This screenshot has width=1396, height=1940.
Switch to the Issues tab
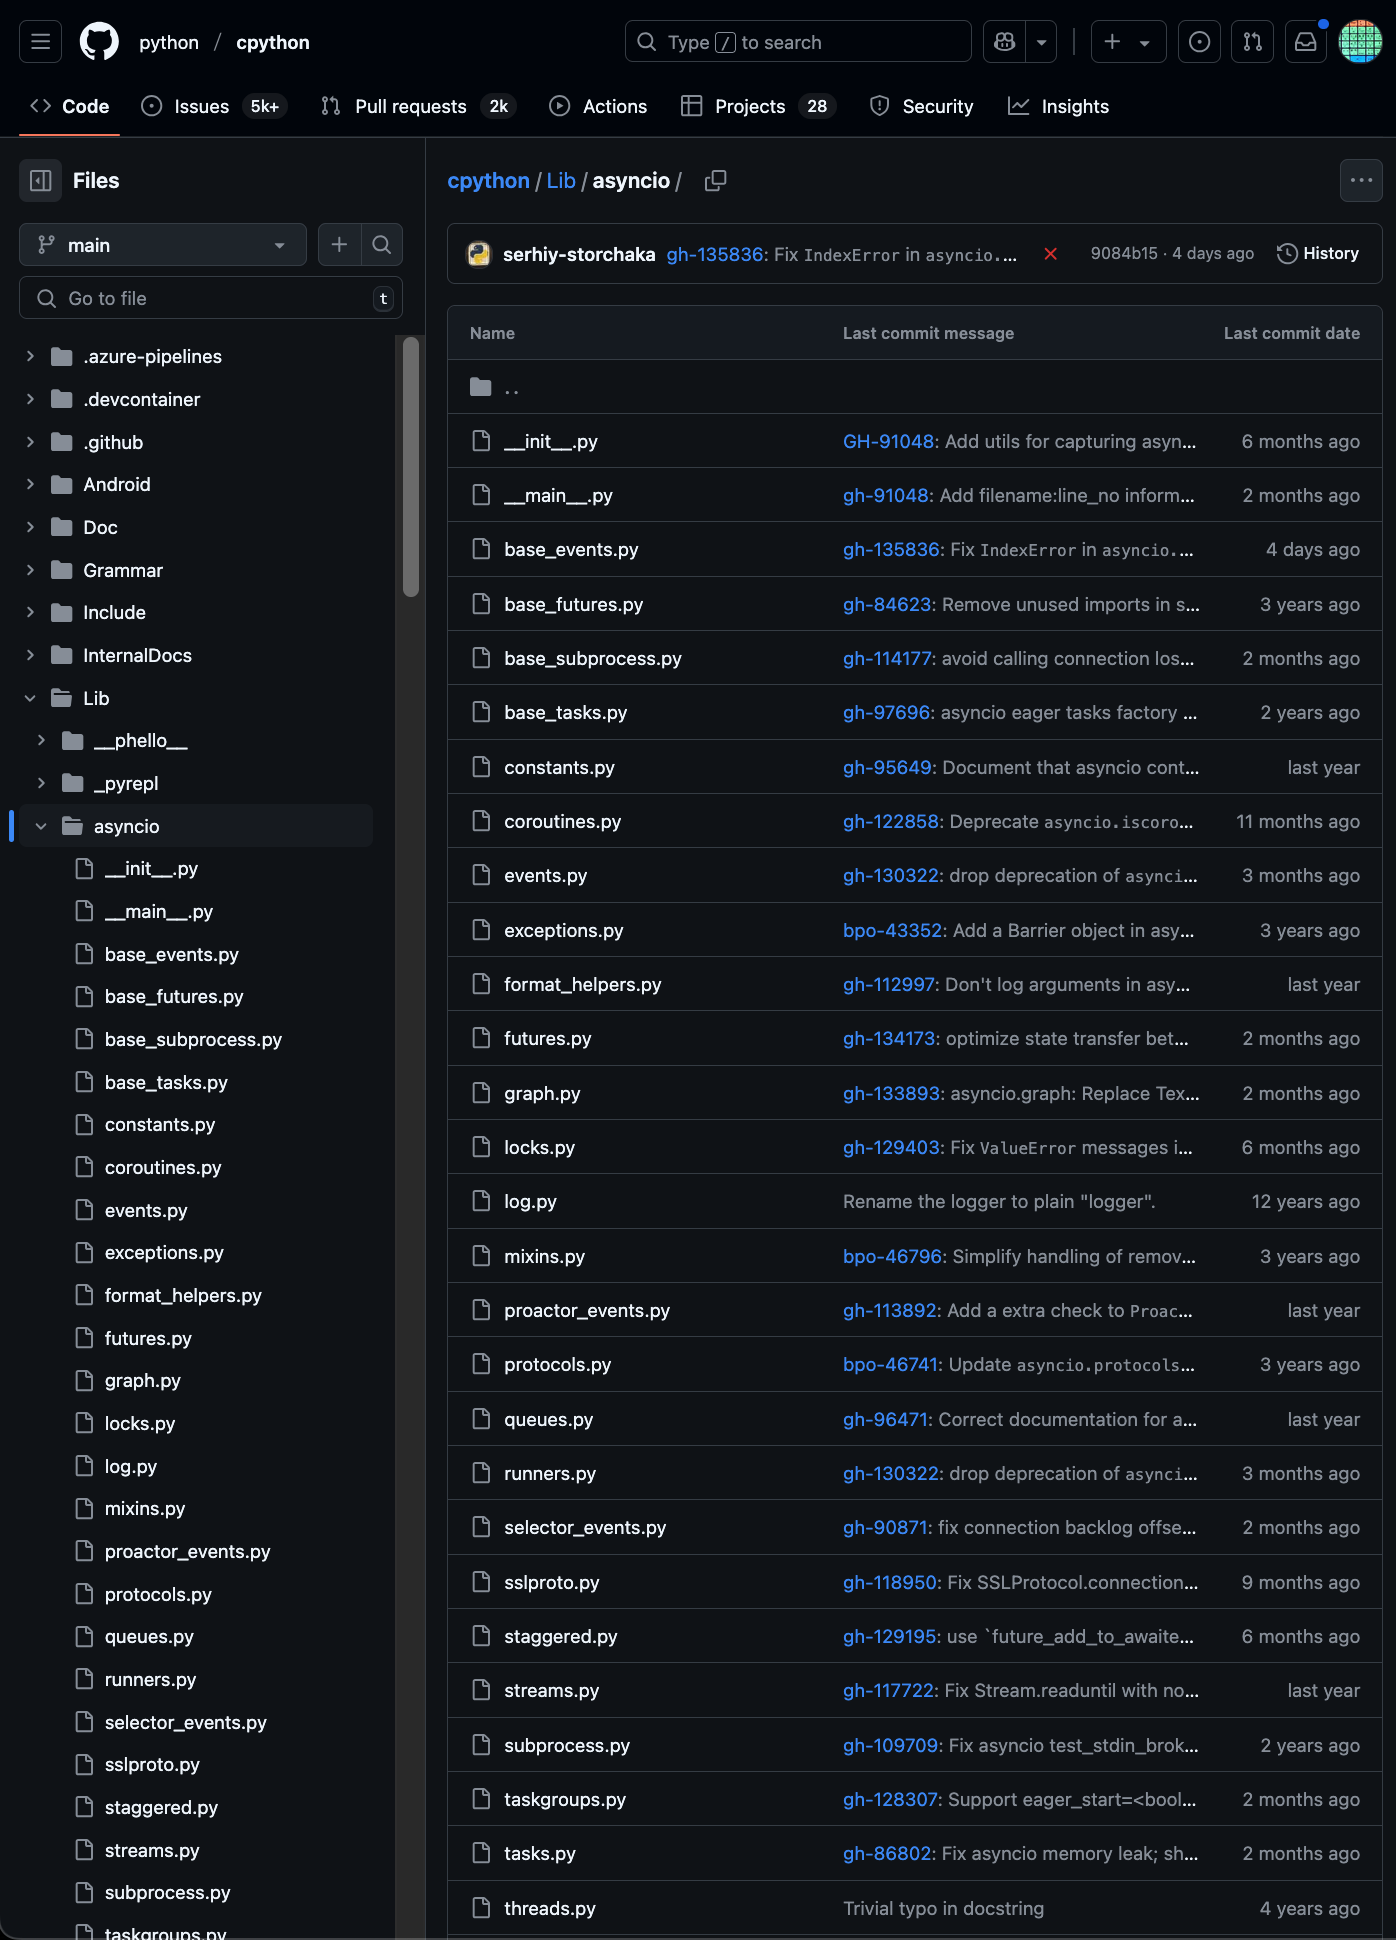(x=214, y=106)
